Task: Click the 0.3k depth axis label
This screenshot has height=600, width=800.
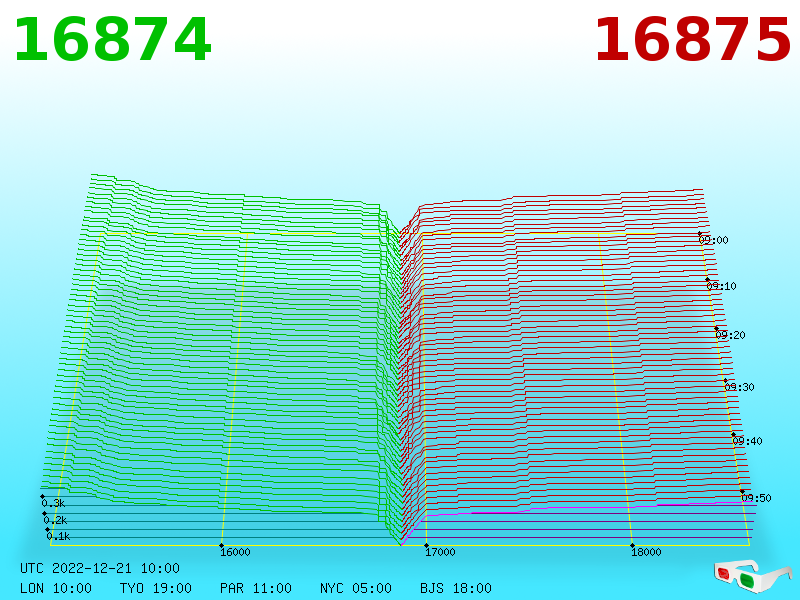Action: (53, 503)
